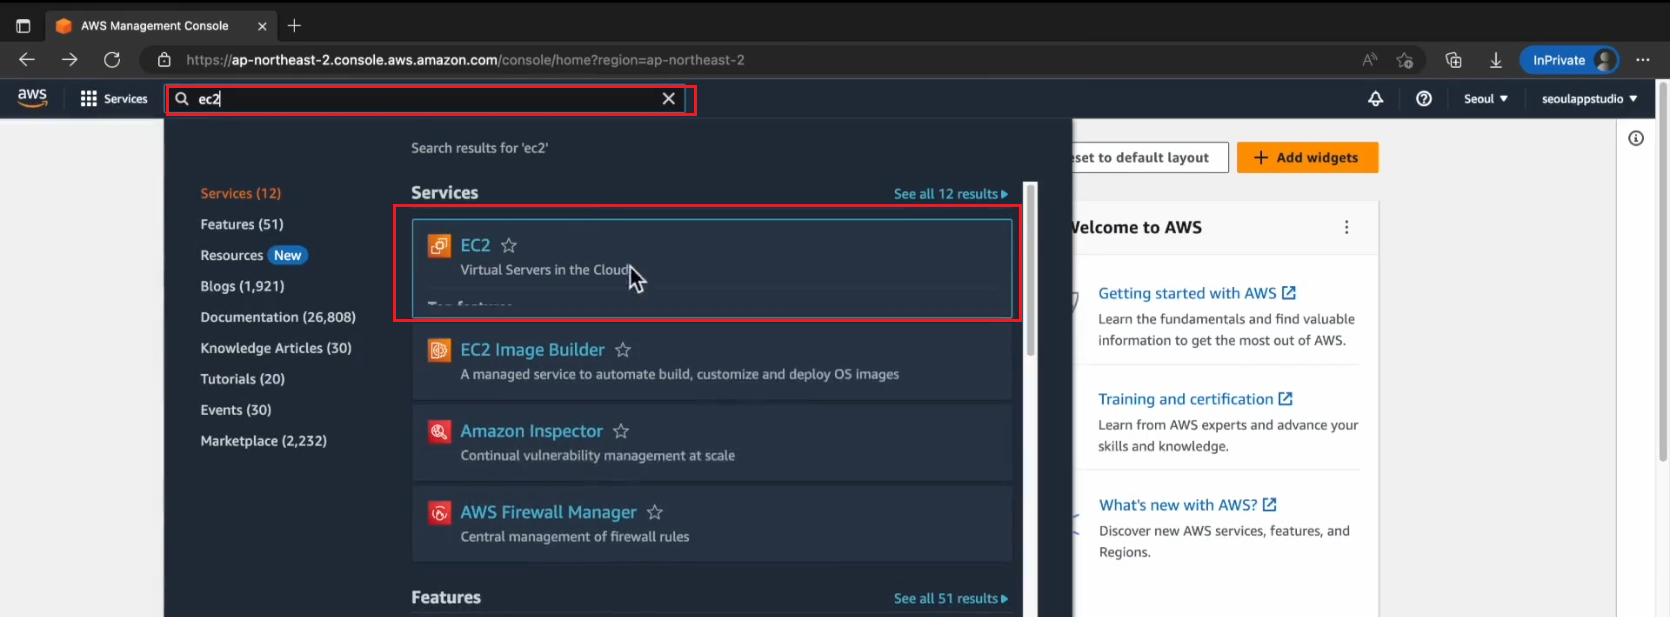Open What's new with AWS link
The height and width of the screenshot is (617, 1670).
[x=1188, y=505]
